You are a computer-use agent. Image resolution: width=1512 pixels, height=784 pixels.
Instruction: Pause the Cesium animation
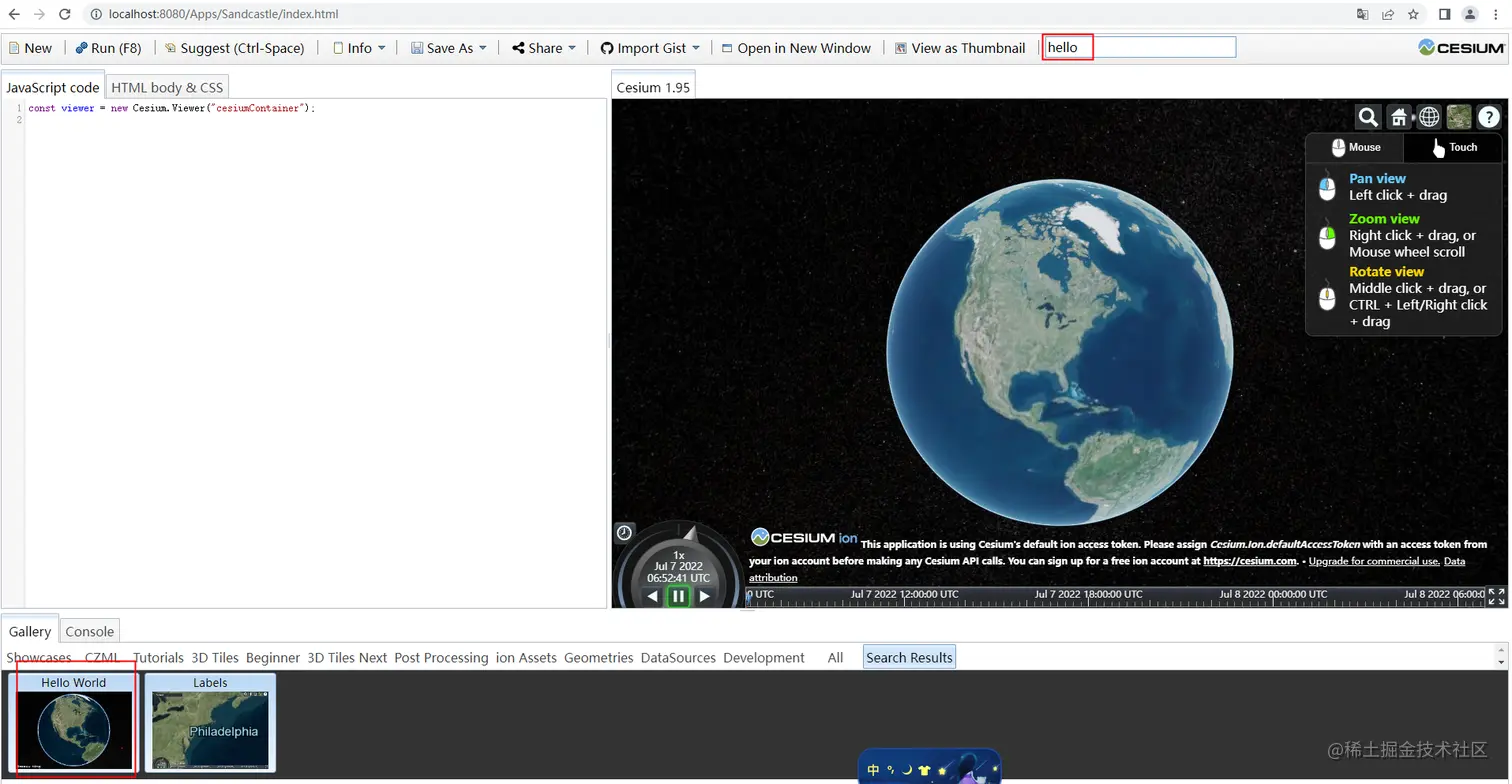point(679,596)
